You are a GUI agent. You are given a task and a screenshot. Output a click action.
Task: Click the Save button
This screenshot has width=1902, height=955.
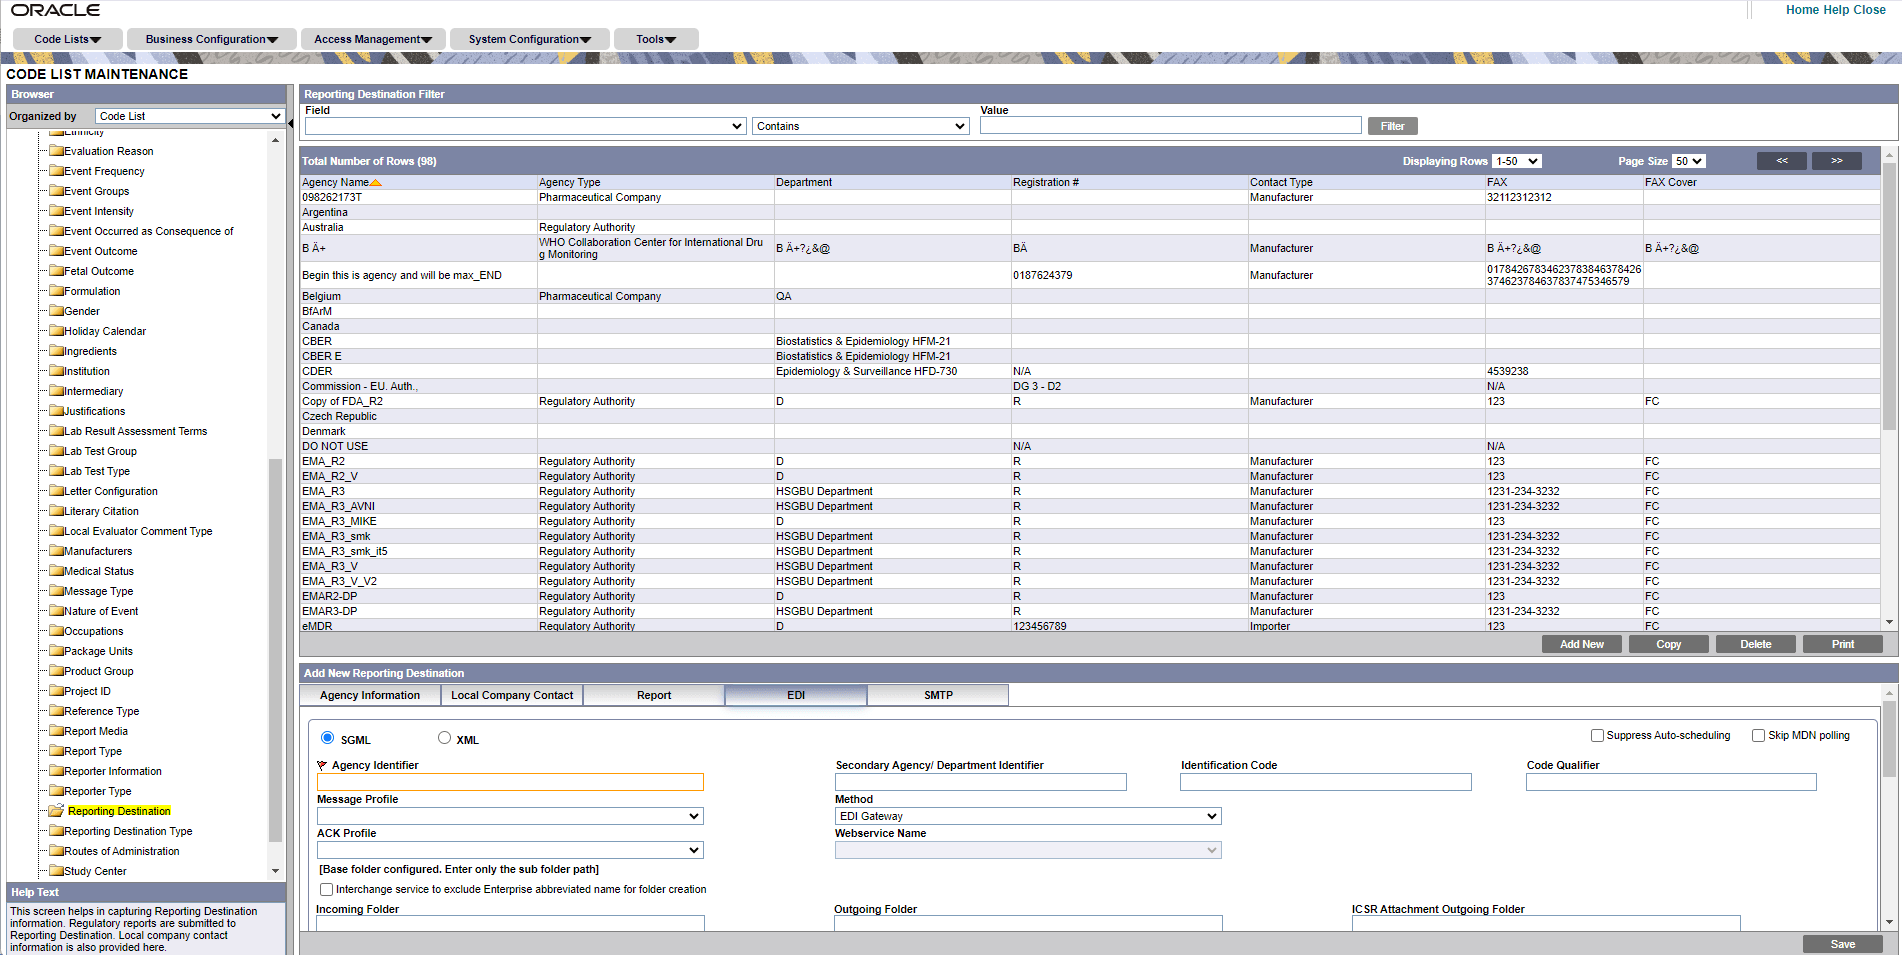pos(1843,944)
